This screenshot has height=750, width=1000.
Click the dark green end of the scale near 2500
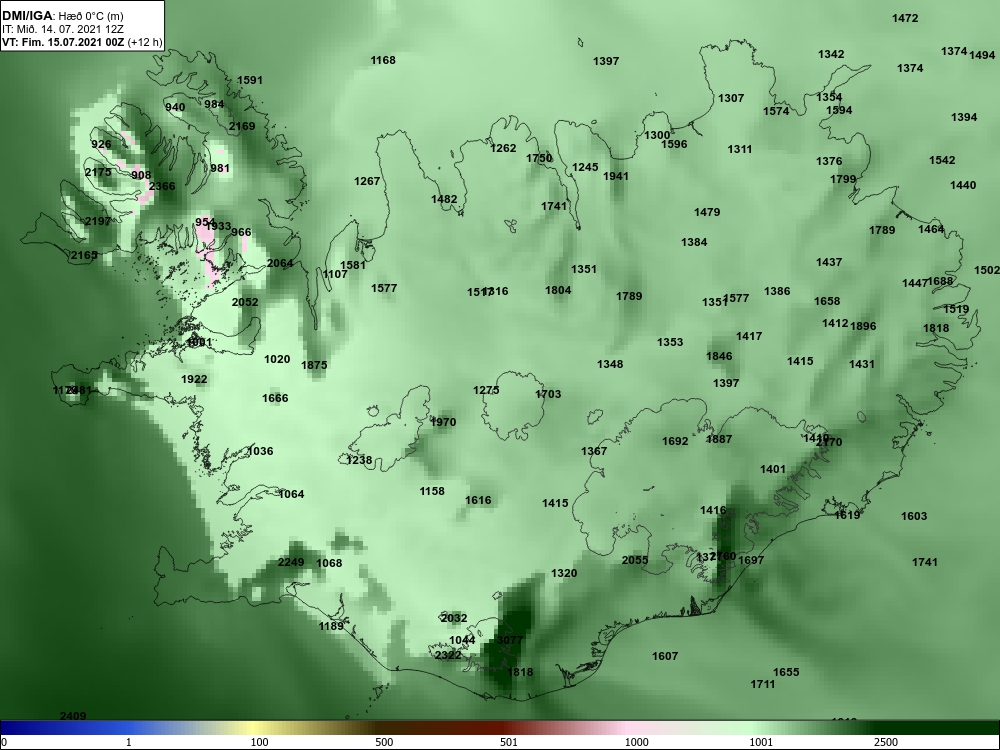point(938,728)
